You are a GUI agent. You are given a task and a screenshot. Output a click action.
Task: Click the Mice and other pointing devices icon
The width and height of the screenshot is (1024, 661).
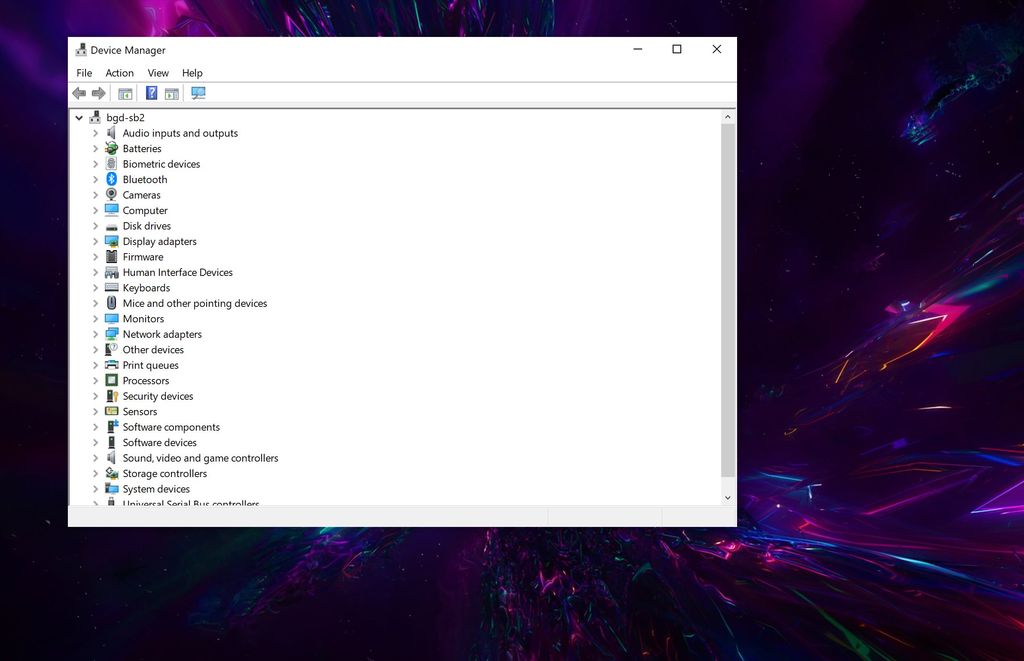[112, 303]
